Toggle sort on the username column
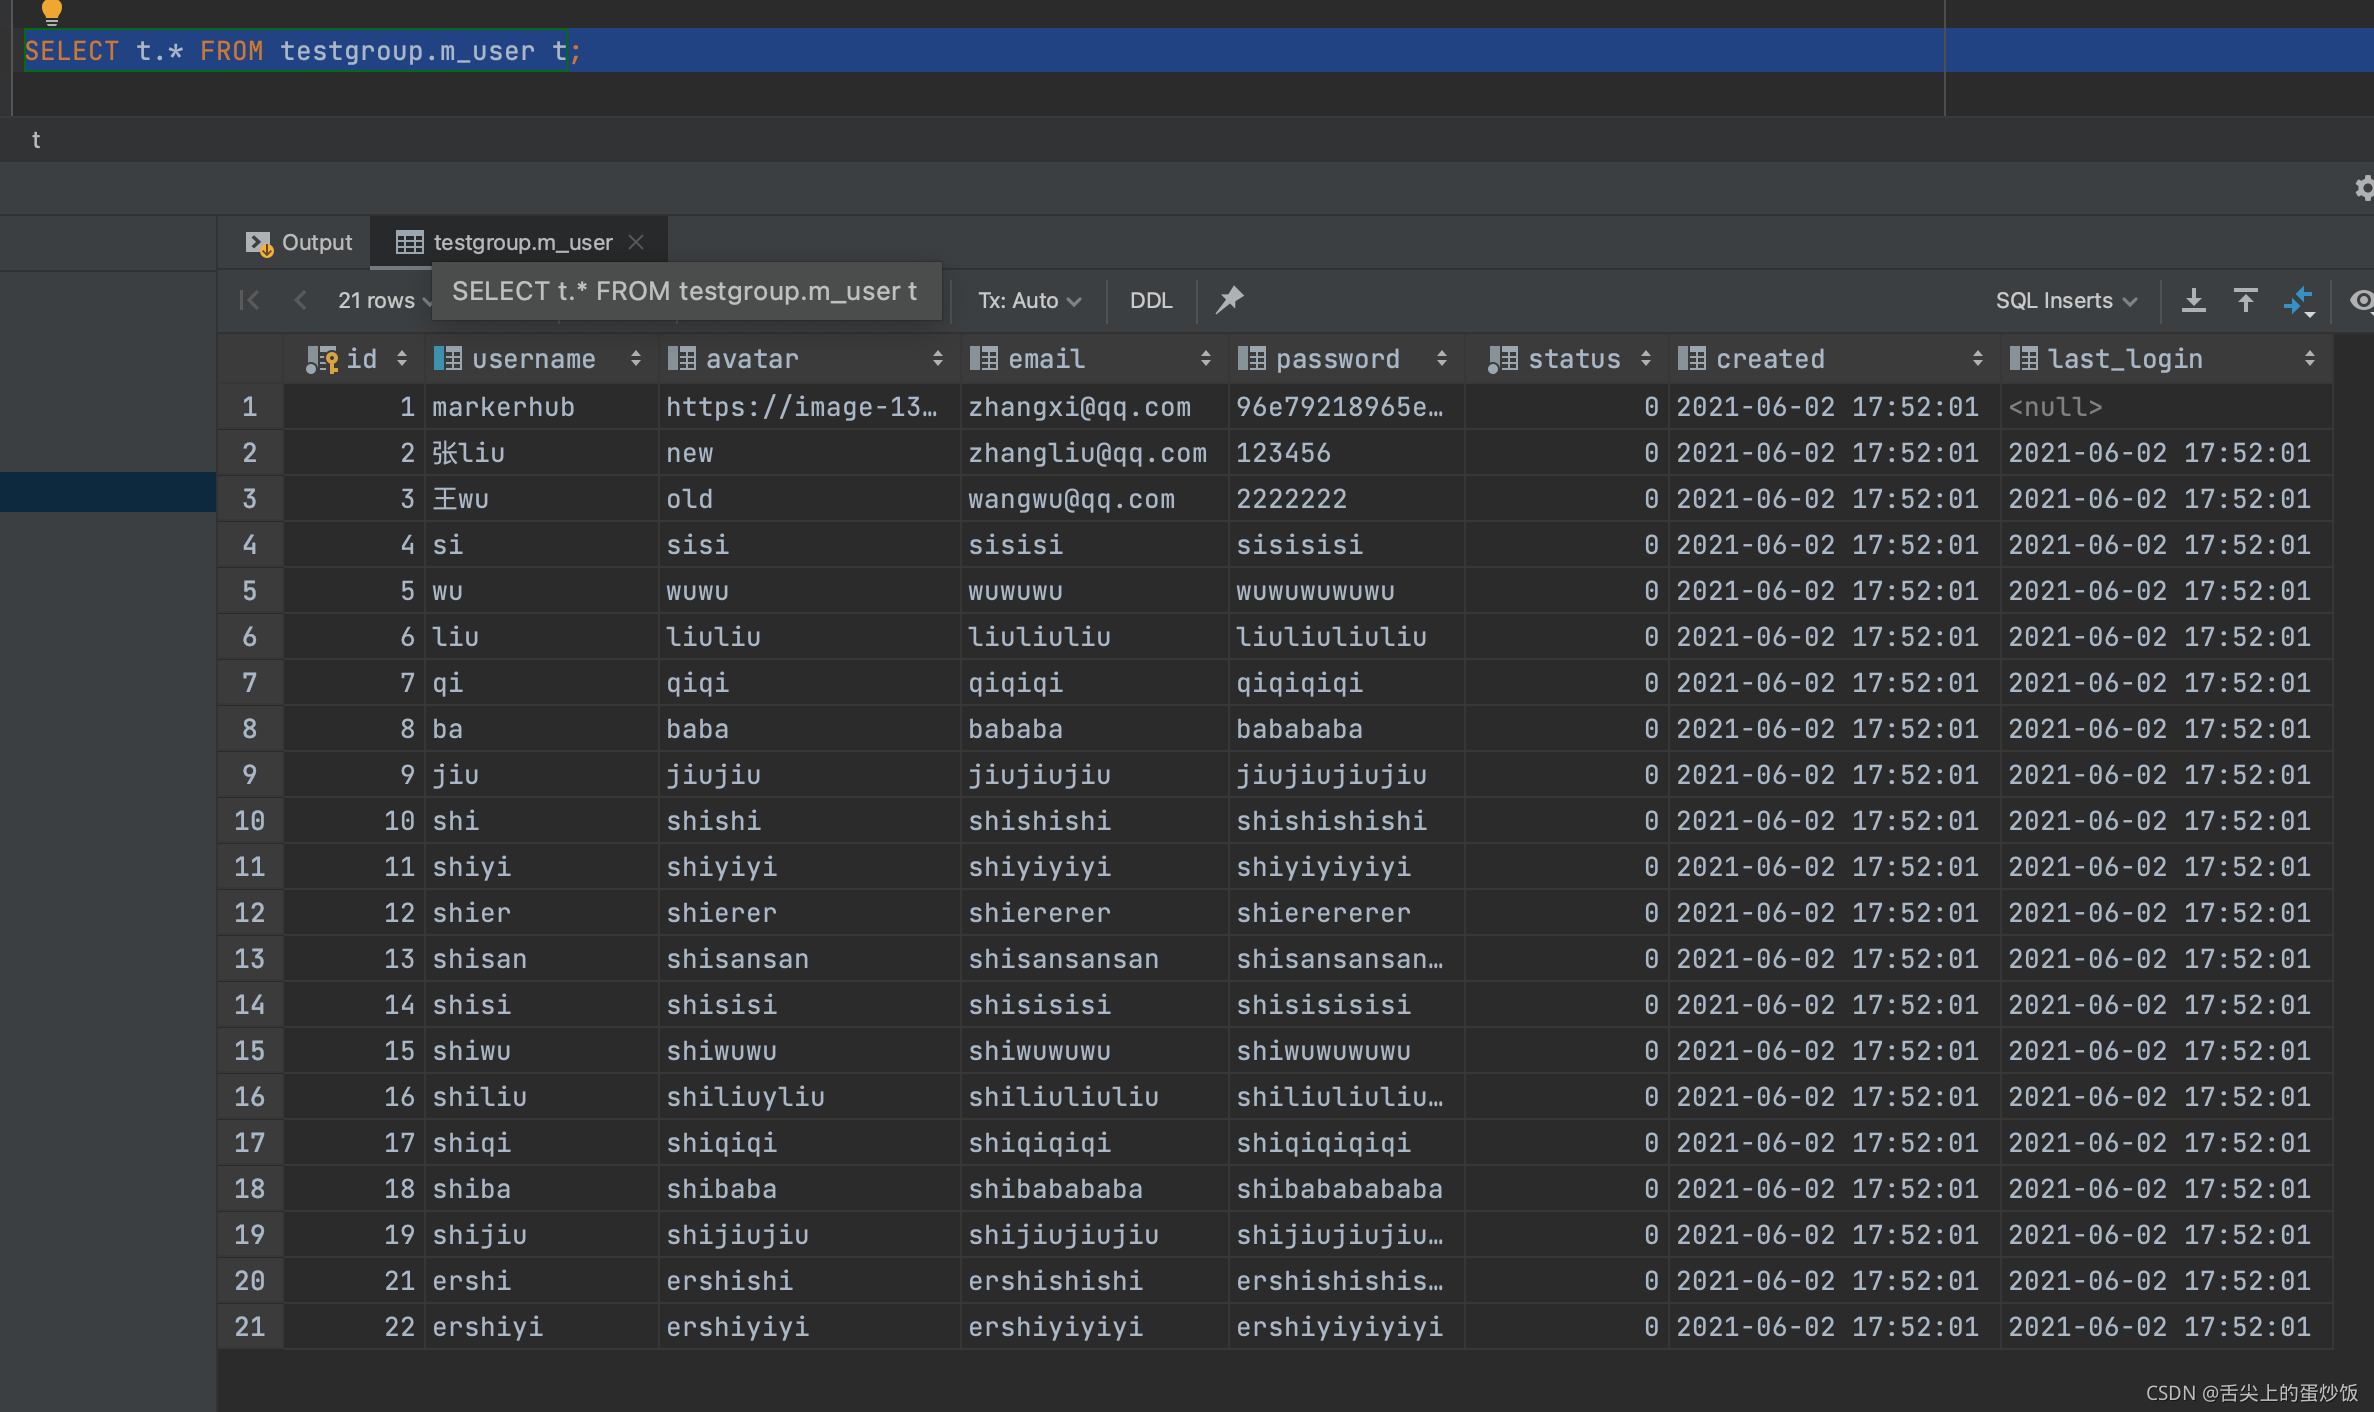This screenshot has width=2374, height=1412. pos(636,359)
